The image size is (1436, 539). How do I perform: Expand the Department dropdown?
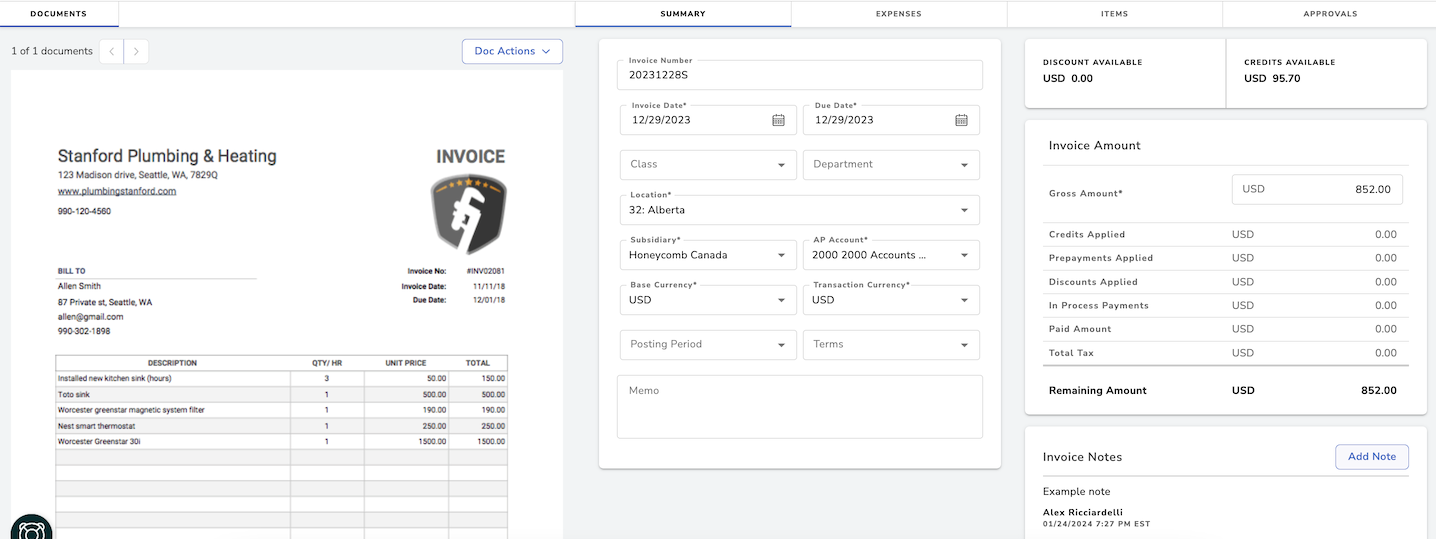pyautogui.click(x=891, y=165)
